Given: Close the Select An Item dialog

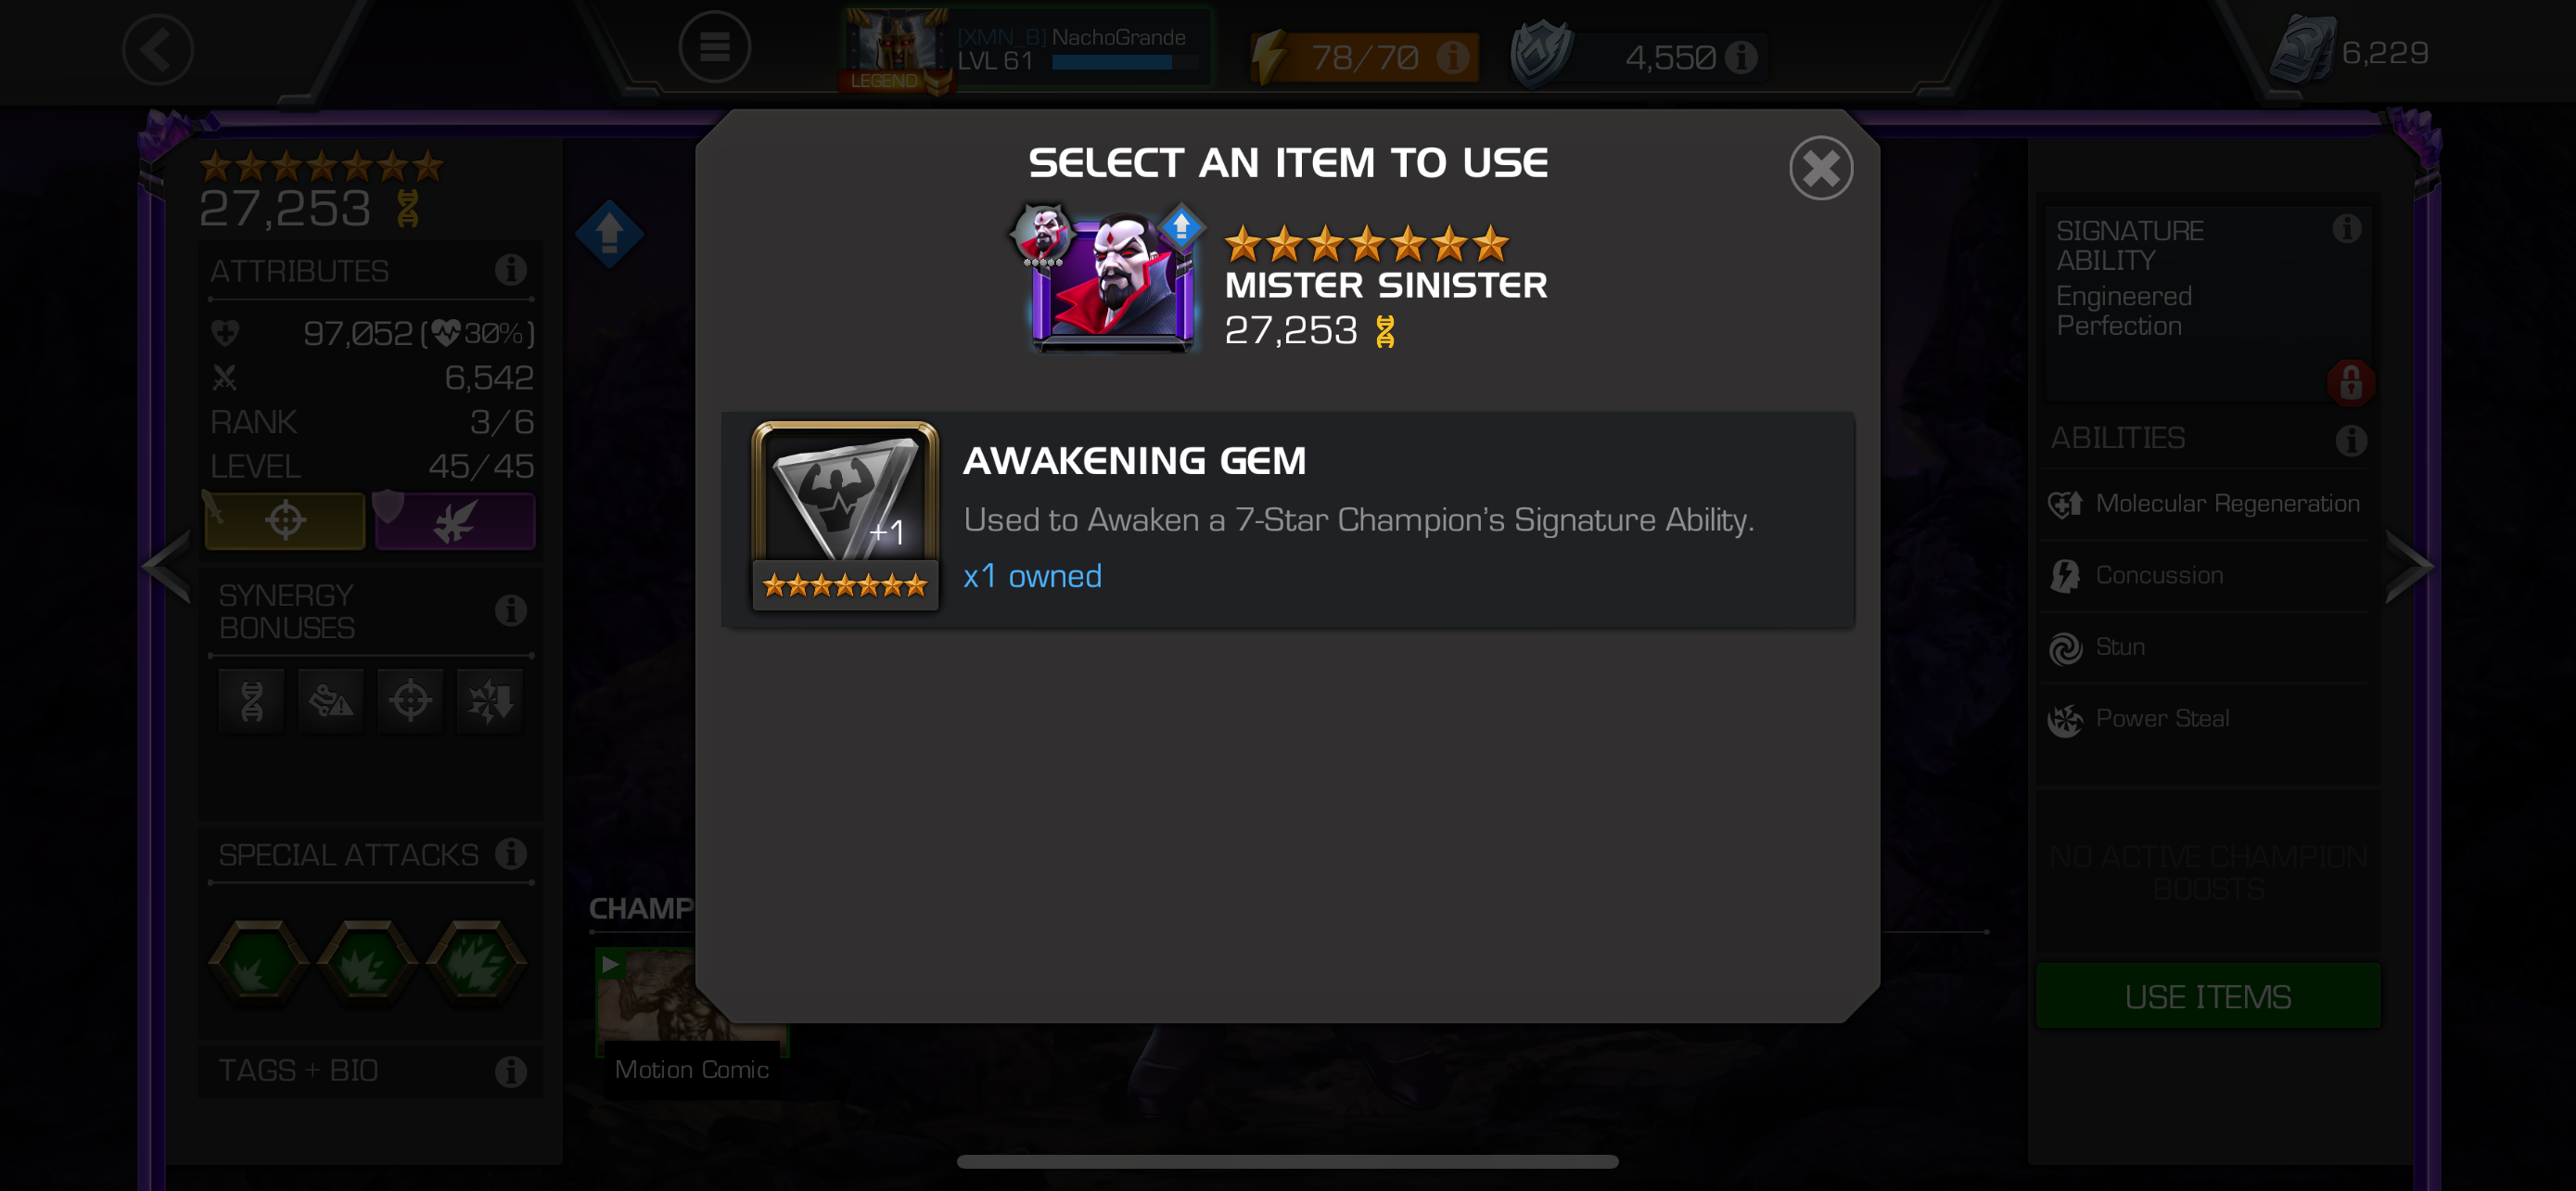Looking at the screenshot, I should [x=1820, y=168].
